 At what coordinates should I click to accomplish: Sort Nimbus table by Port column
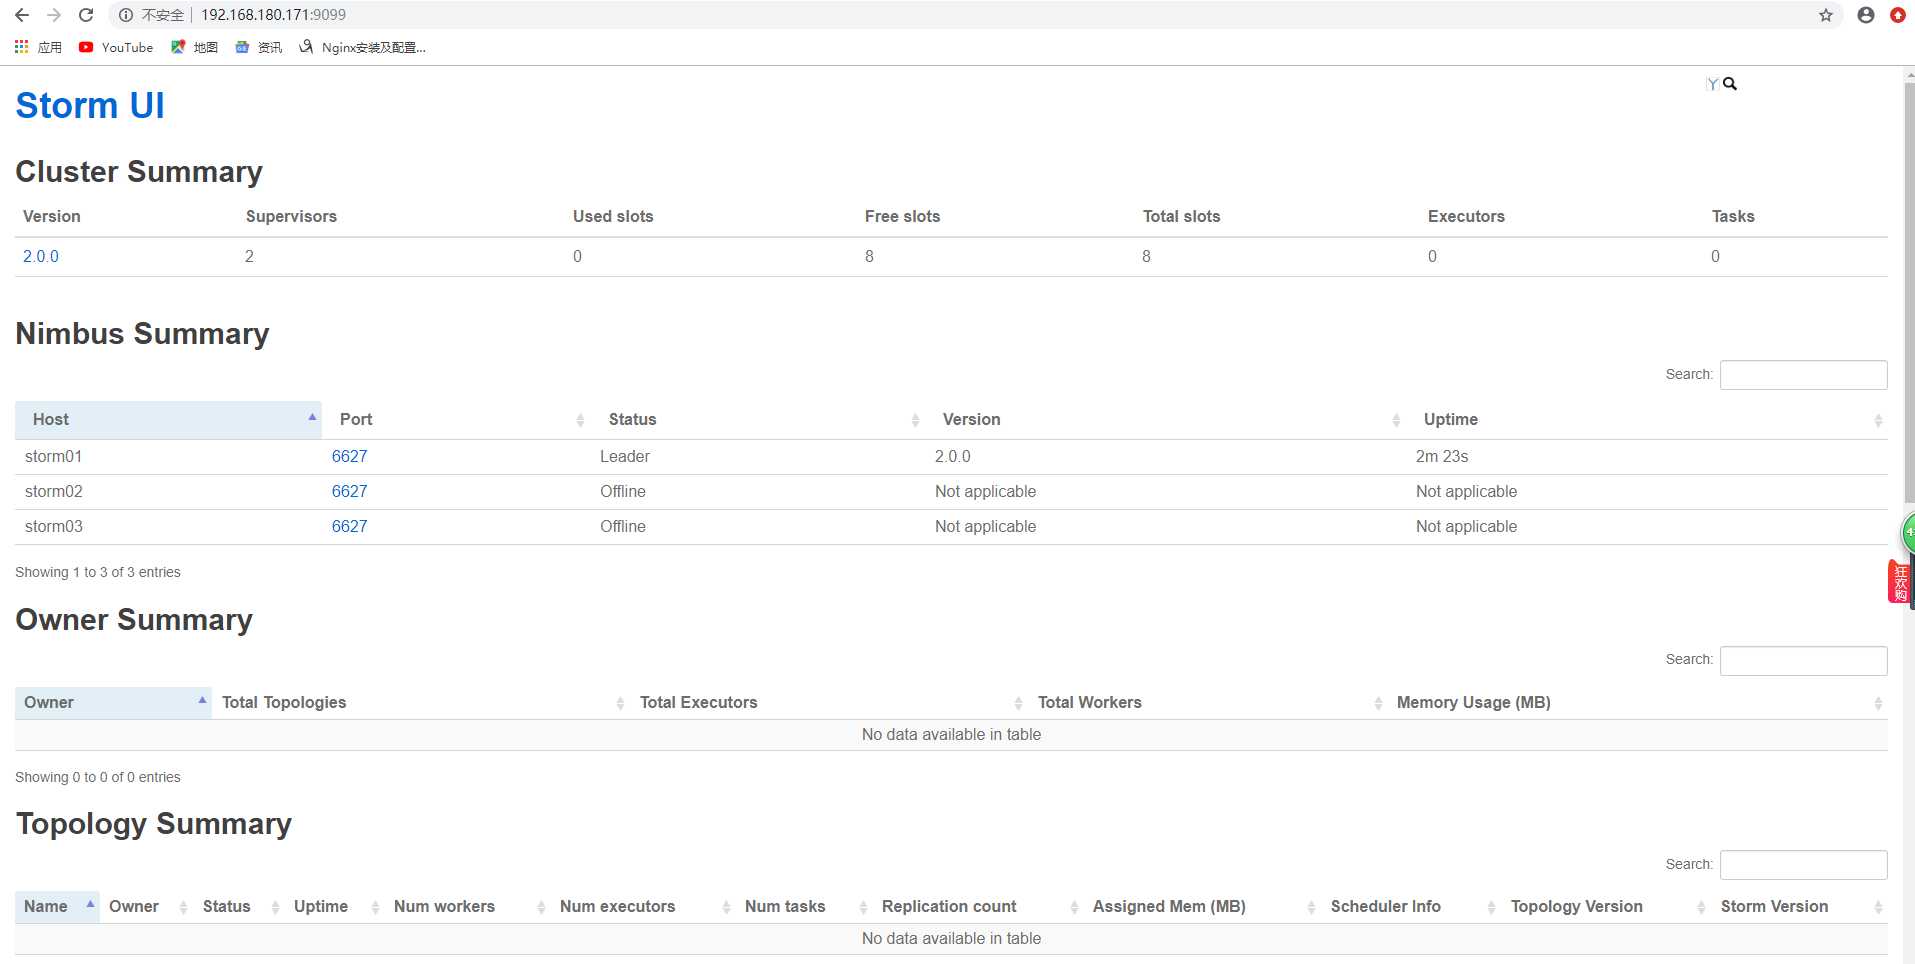click(x=456, y=420)
